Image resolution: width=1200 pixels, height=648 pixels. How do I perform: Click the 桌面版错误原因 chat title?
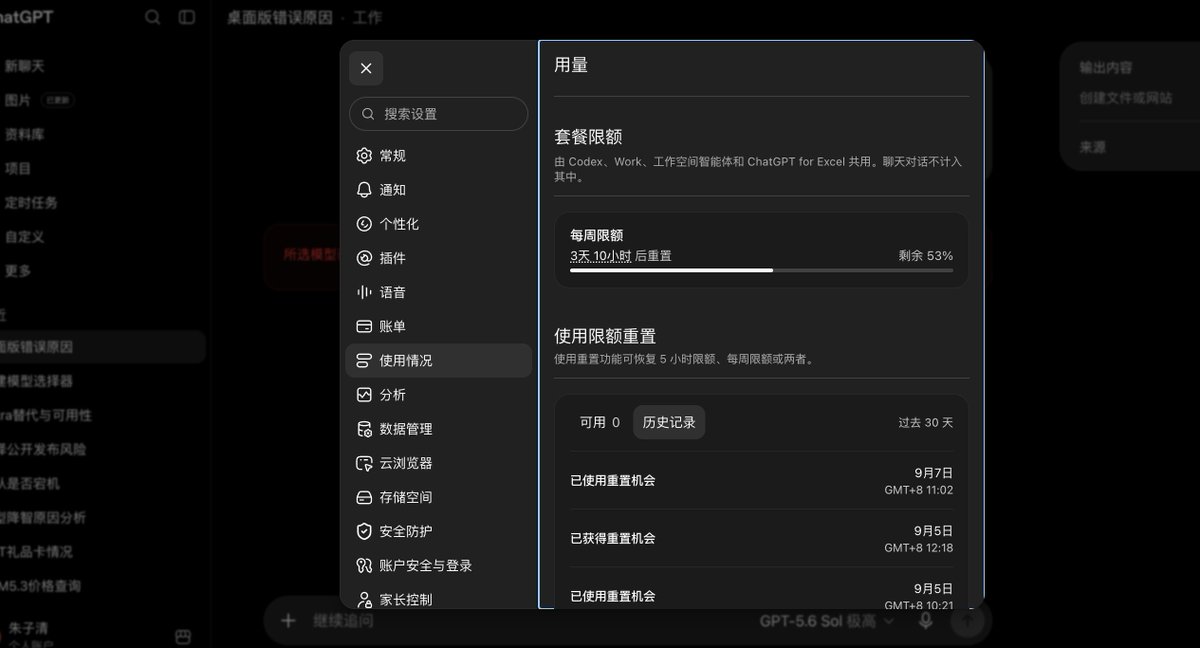(279, 17)
